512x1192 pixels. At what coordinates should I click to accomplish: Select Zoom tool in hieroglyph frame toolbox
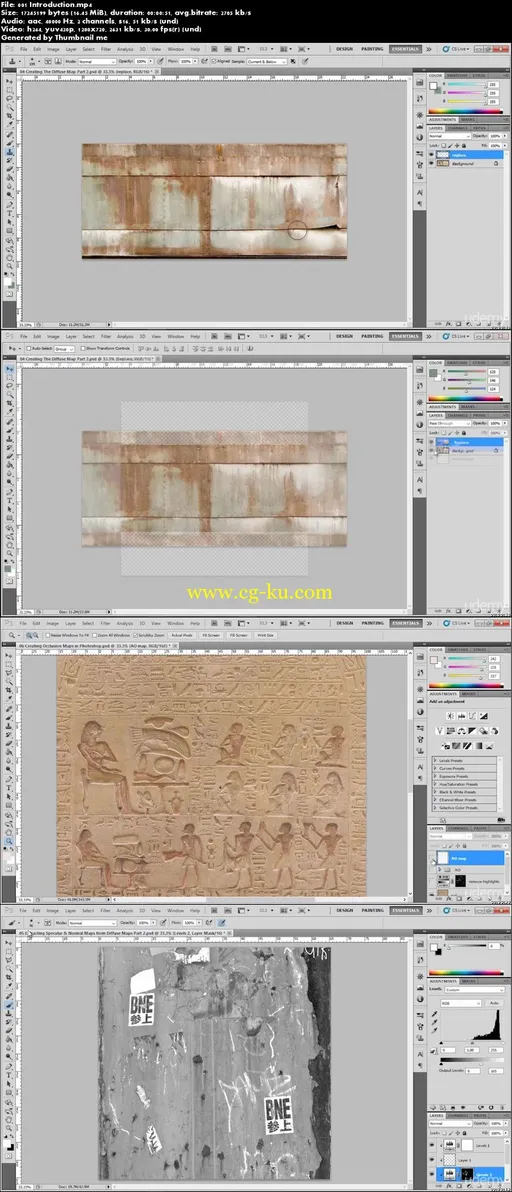coord(8,840)
